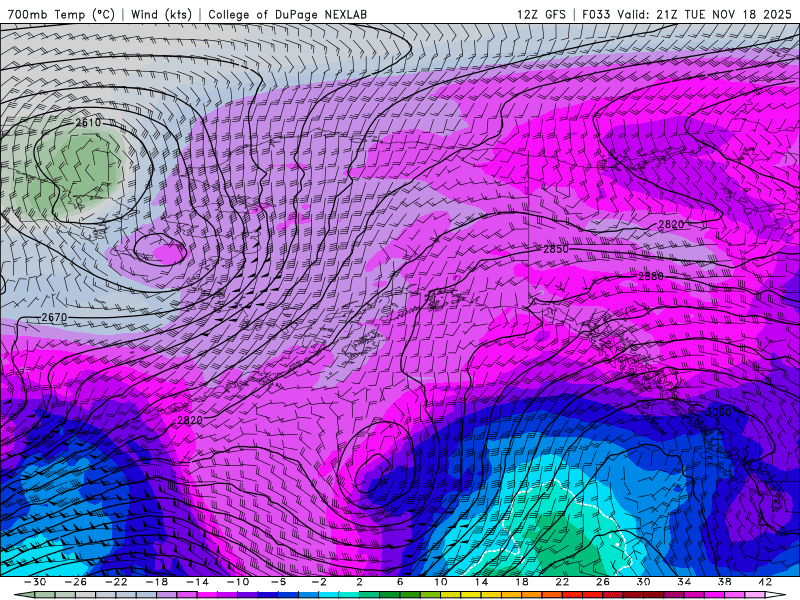Viewport: 800px width, 600px height.
Task: Click the 2610 height contour label
Action: 88,122
